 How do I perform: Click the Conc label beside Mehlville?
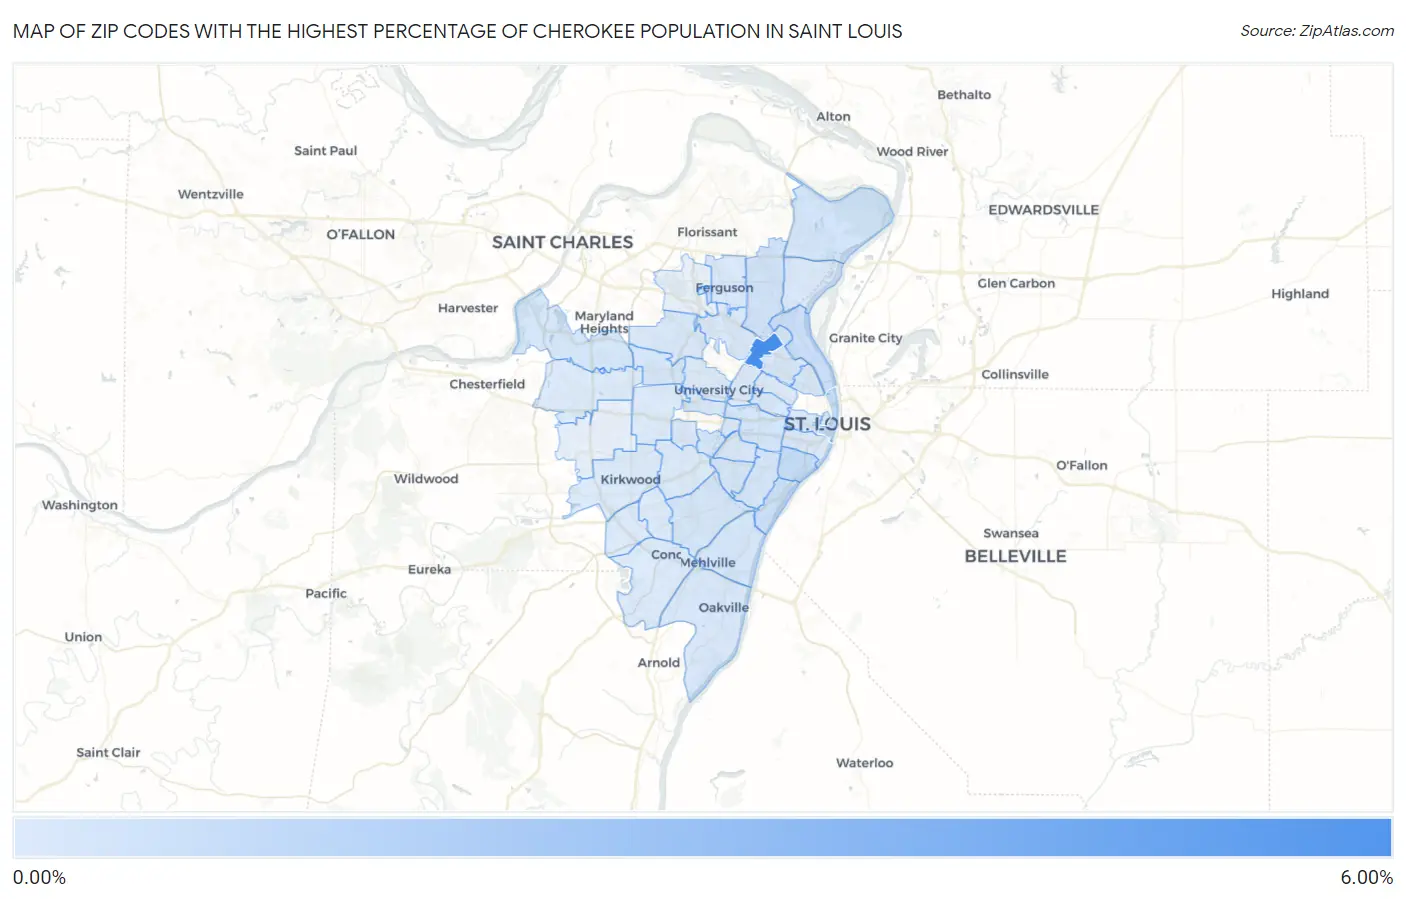(x=666, y=555)
